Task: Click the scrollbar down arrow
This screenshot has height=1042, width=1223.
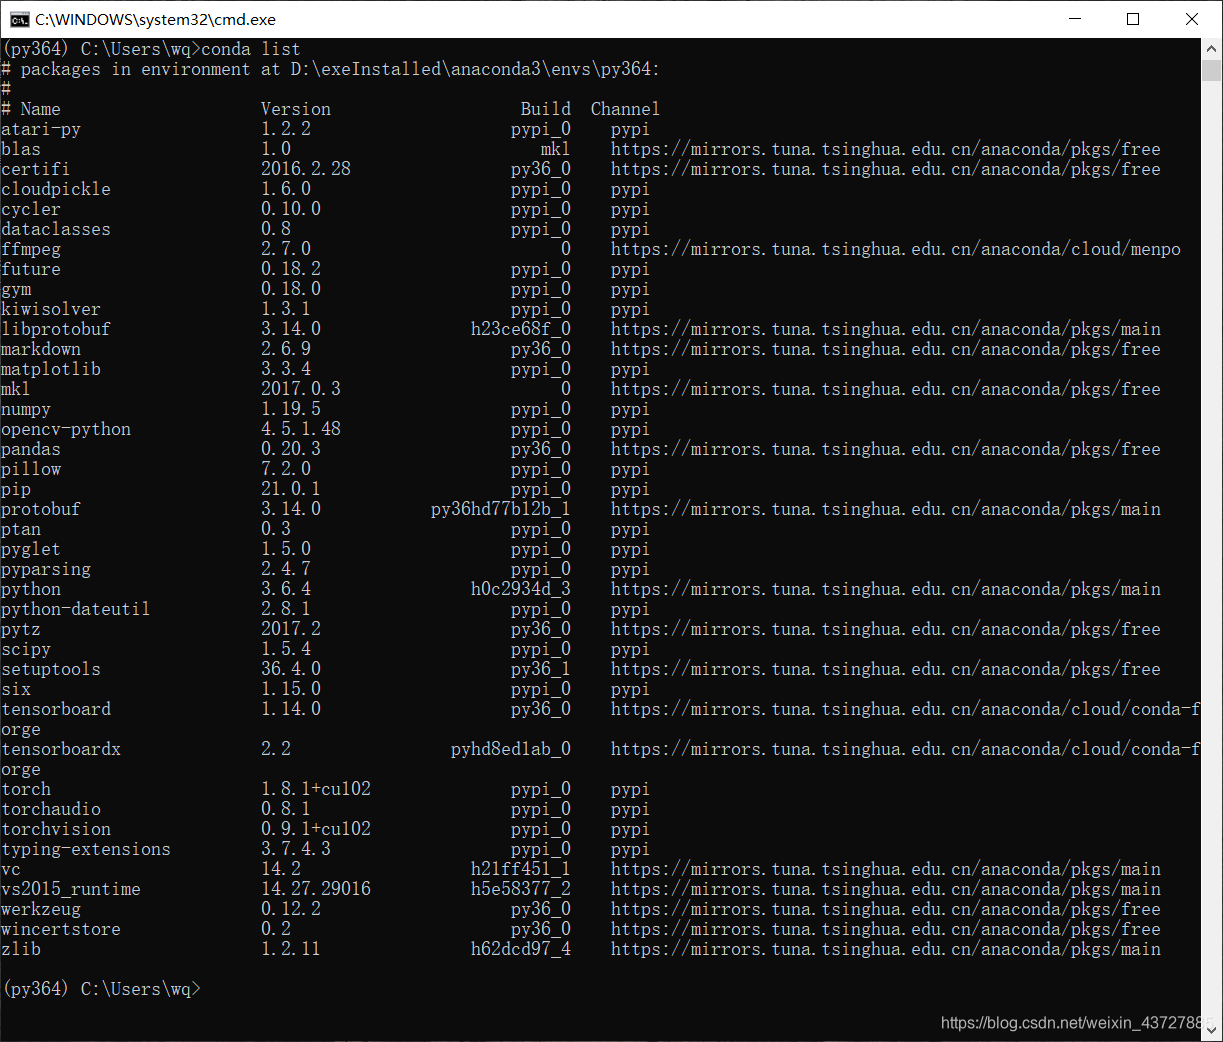Action: pyautogui.click(x=1212, y=1030)
